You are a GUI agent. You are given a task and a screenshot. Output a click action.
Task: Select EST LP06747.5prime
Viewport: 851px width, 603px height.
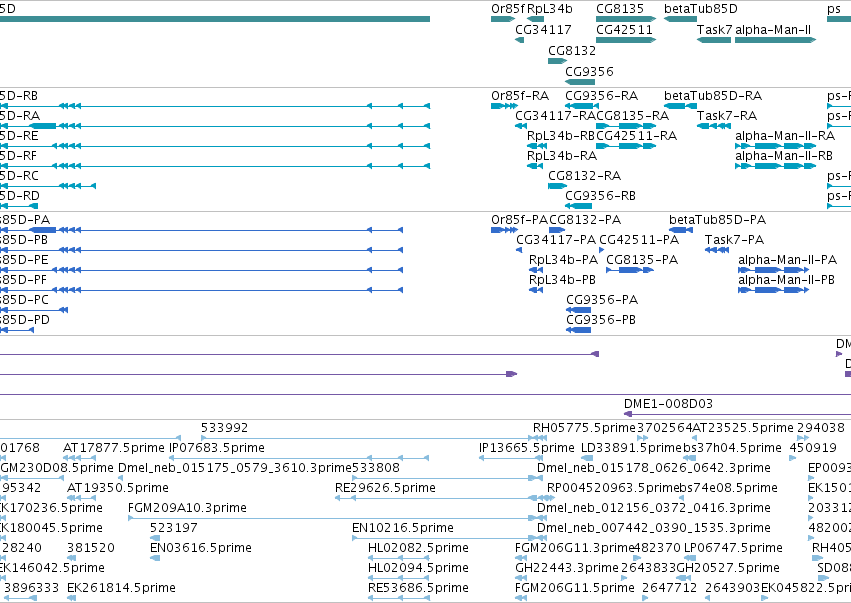pos(733,548)
